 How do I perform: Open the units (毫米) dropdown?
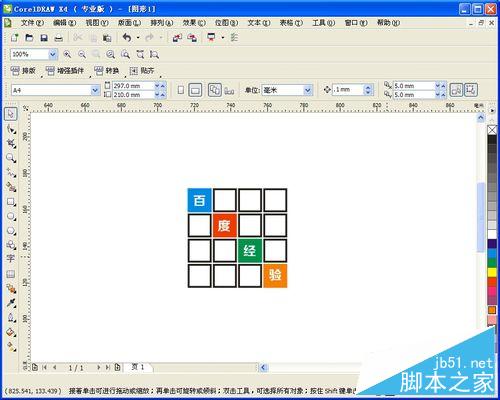tap(308, 90)
